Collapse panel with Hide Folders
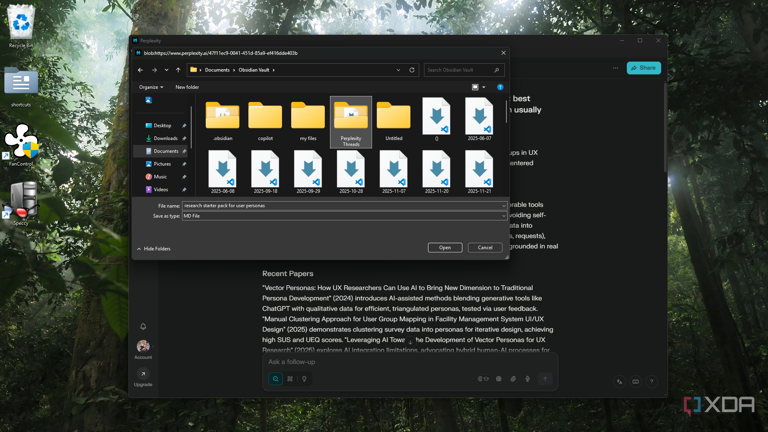 coord(154,248)
